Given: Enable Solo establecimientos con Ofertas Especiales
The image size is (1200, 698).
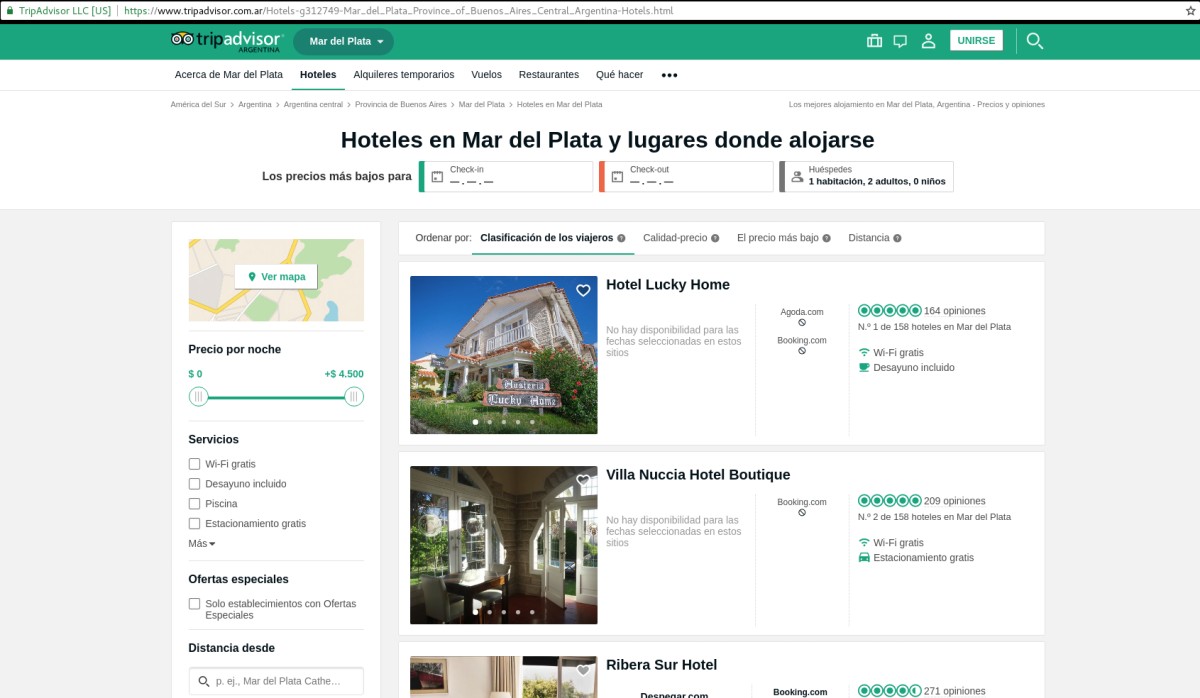Looking at the screenshot, I should point(194,603).
